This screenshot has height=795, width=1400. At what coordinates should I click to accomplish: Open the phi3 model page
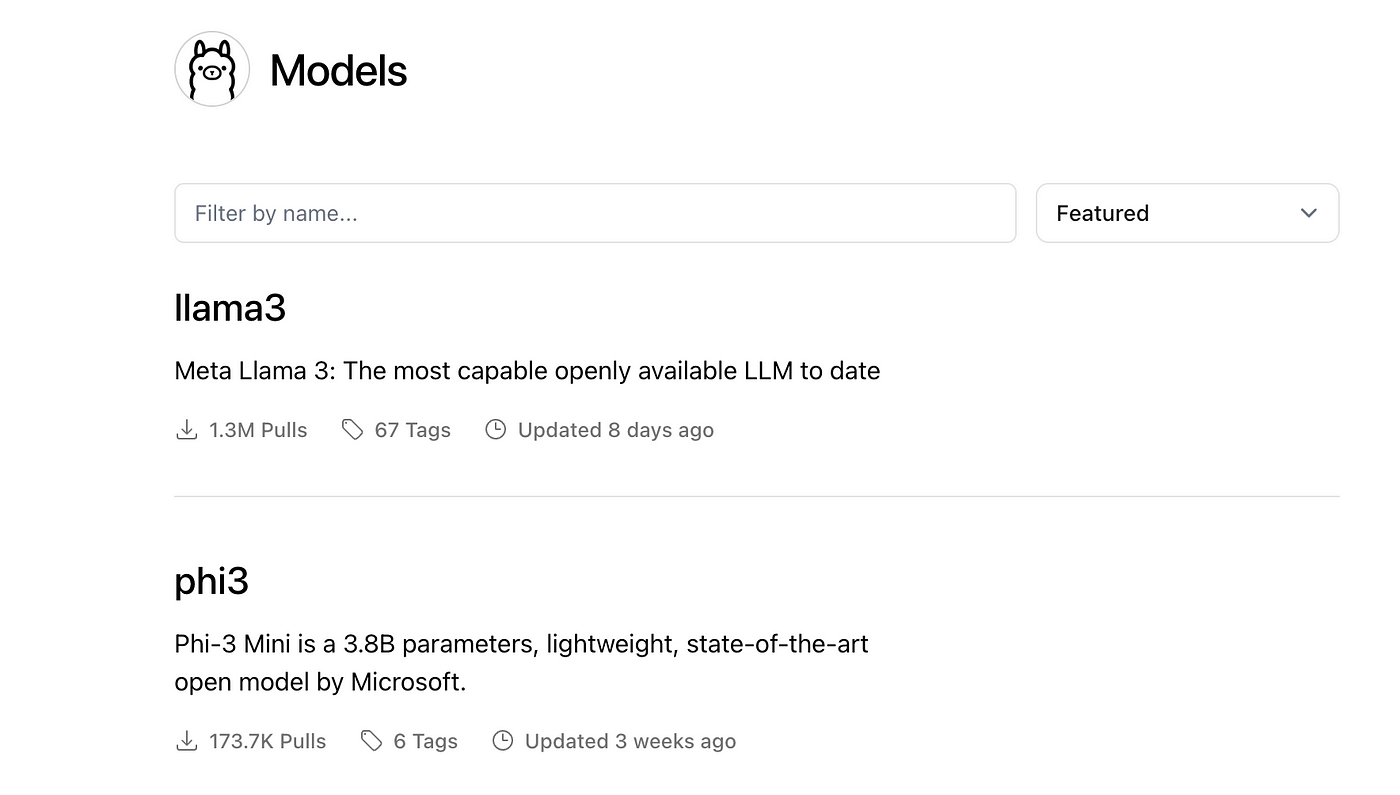[211, 582]
